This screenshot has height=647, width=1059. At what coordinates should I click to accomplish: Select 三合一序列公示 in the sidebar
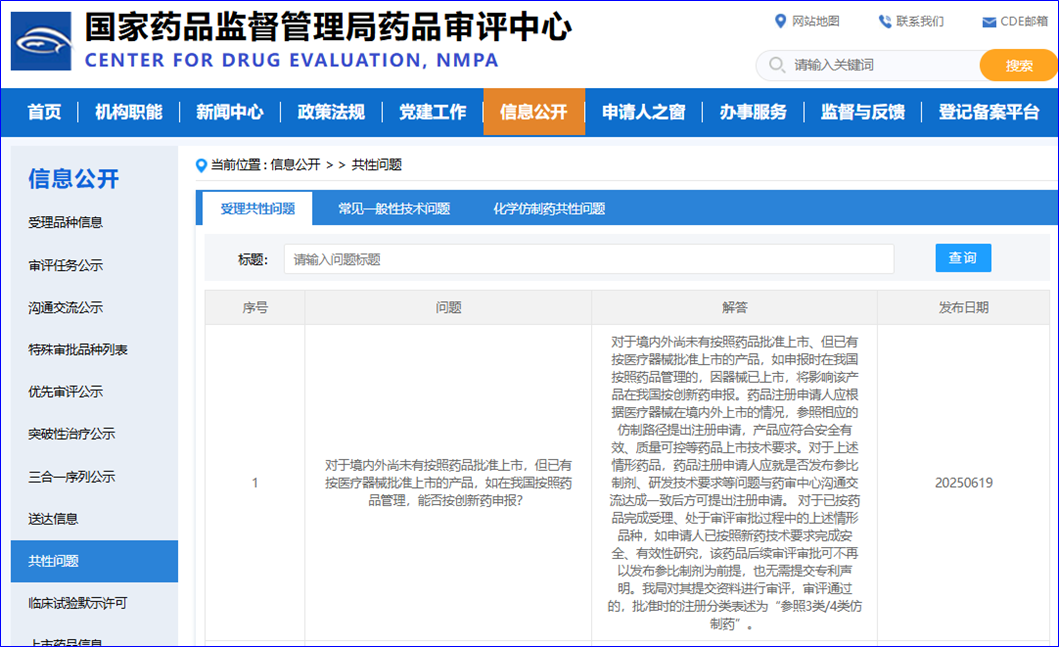72,477
